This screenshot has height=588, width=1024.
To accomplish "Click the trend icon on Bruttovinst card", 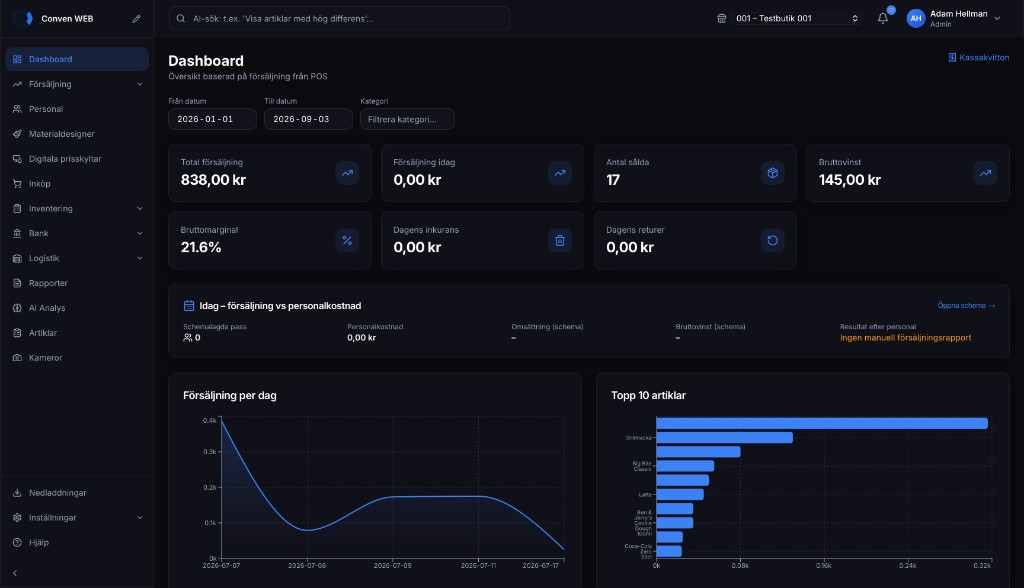I will (985, 173).
